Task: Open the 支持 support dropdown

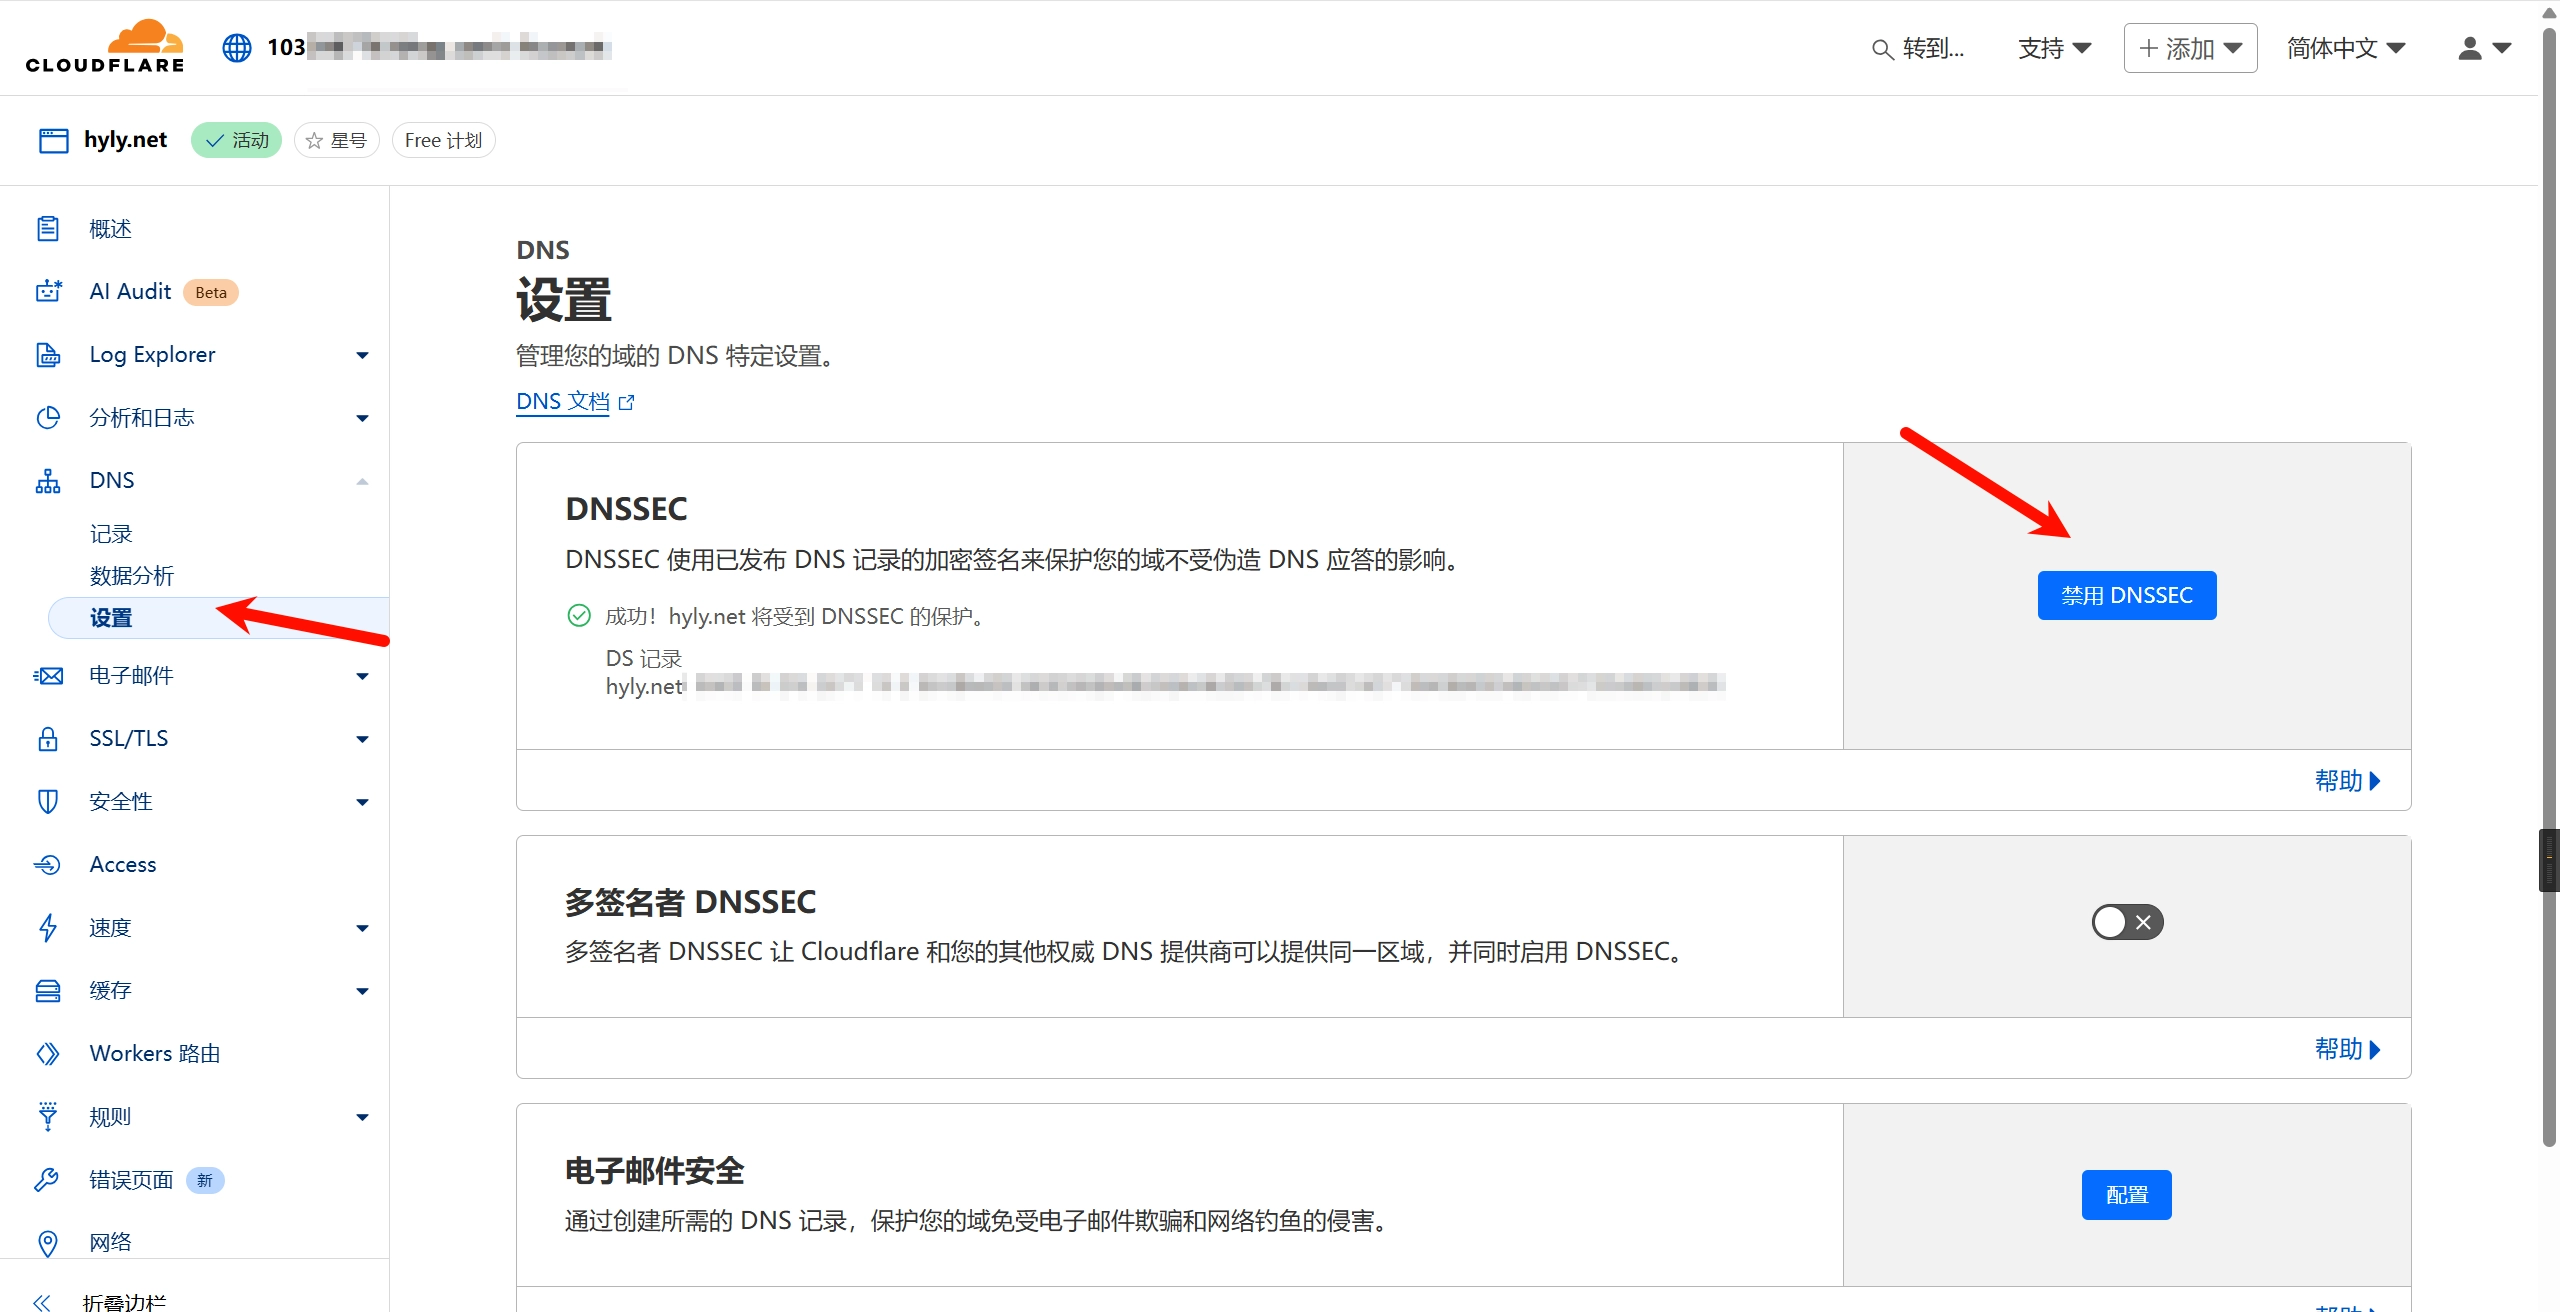Action: pos(2054,48)
